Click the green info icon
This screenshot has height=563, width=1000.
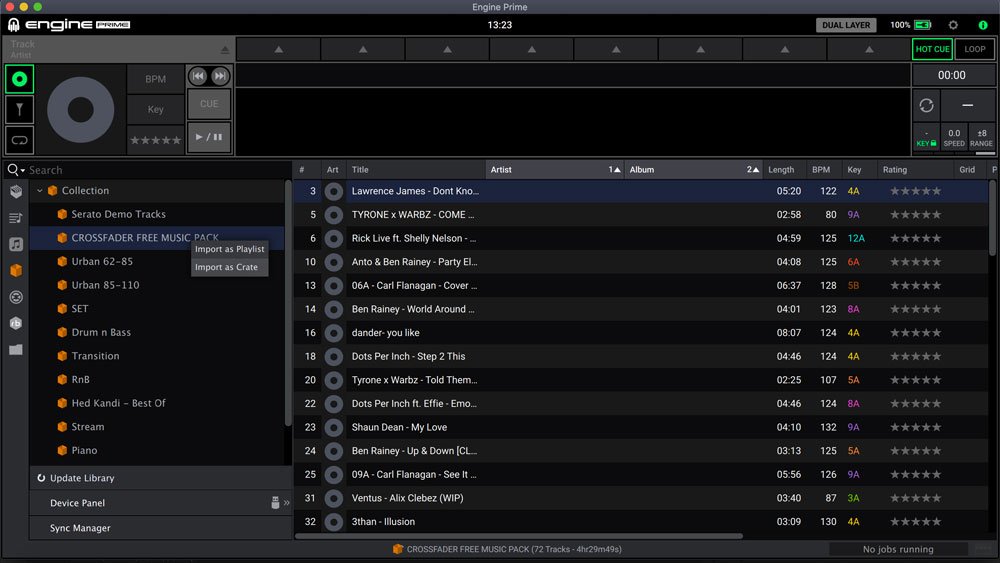[983, 25]
